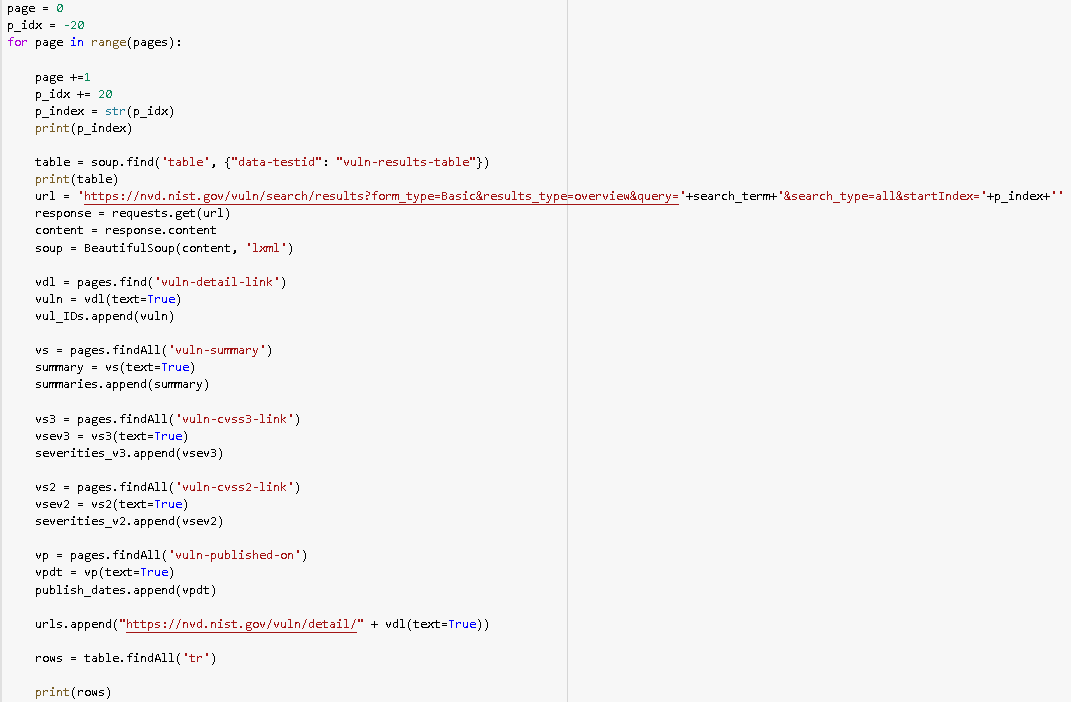Click 'summaries.append(summary)' line
The width and height of the screenshot is (1071, 702).
tap(122, 384)
